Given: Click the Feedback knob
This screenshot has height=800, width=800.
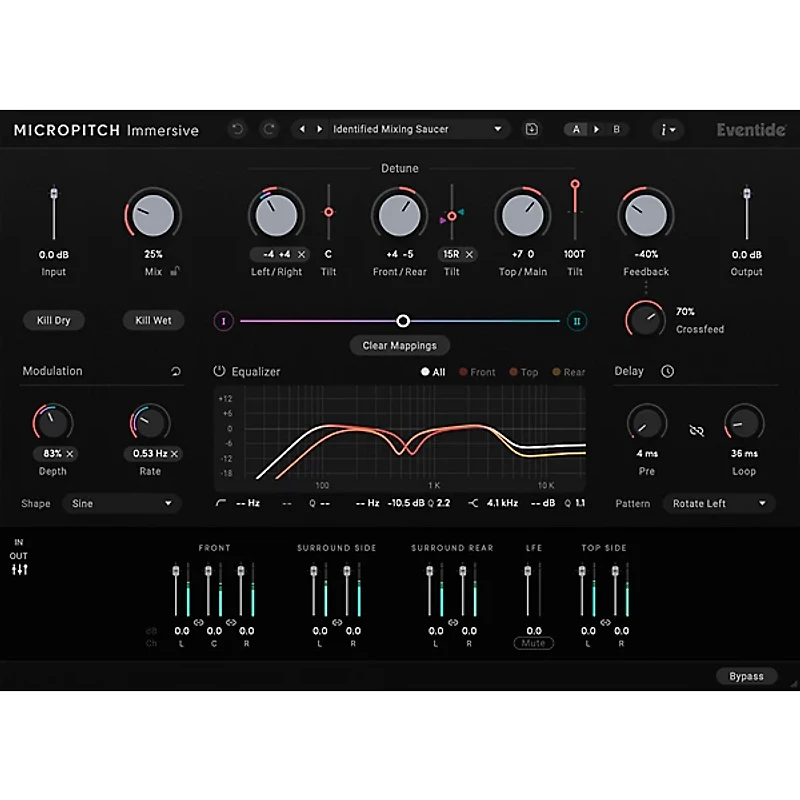Looking at the screenshot, I should click(x=645, y=215).
